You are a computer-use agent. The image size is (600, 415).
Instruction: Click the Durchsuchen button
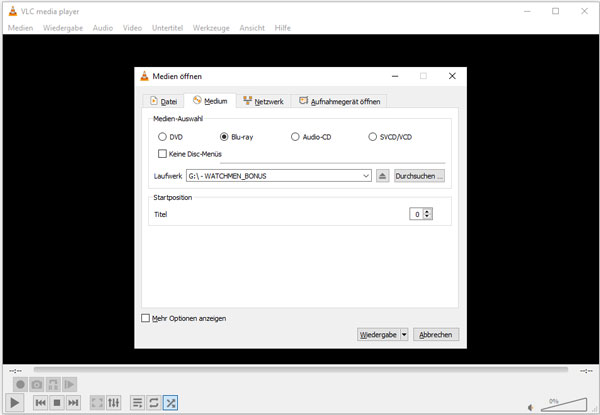tap(419, 176)
